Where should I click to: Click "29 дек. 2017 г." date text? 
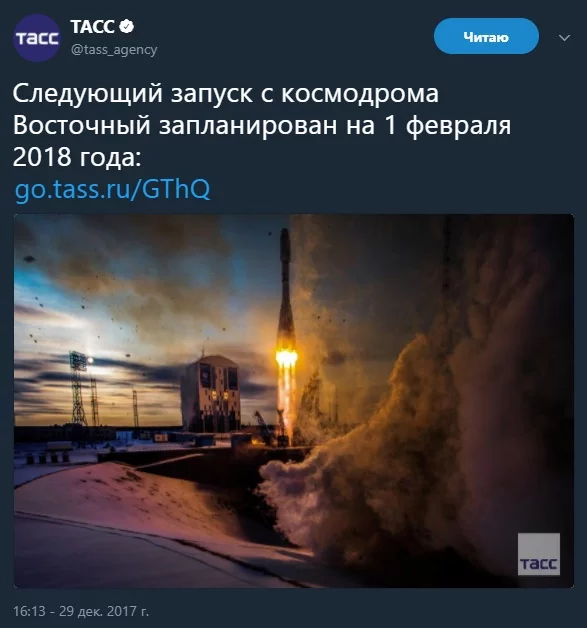(104, 611)
